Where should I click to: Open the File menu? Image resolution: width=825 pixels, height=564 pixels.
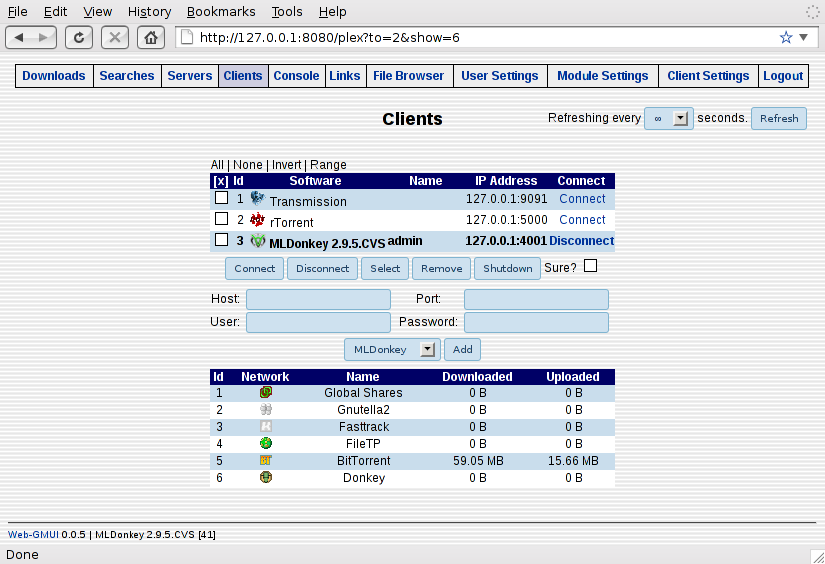17,12
